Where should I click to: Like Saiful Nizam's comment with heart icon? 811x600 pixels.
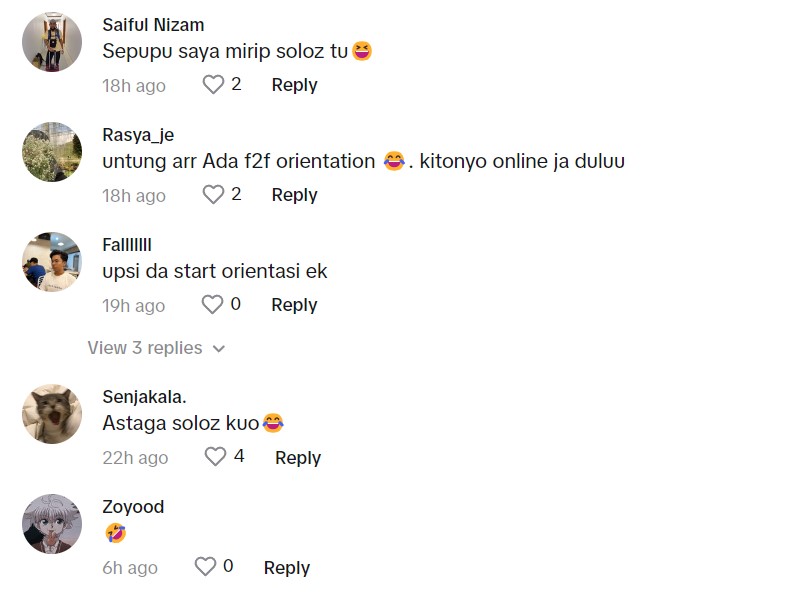click(x=213, y=85)
